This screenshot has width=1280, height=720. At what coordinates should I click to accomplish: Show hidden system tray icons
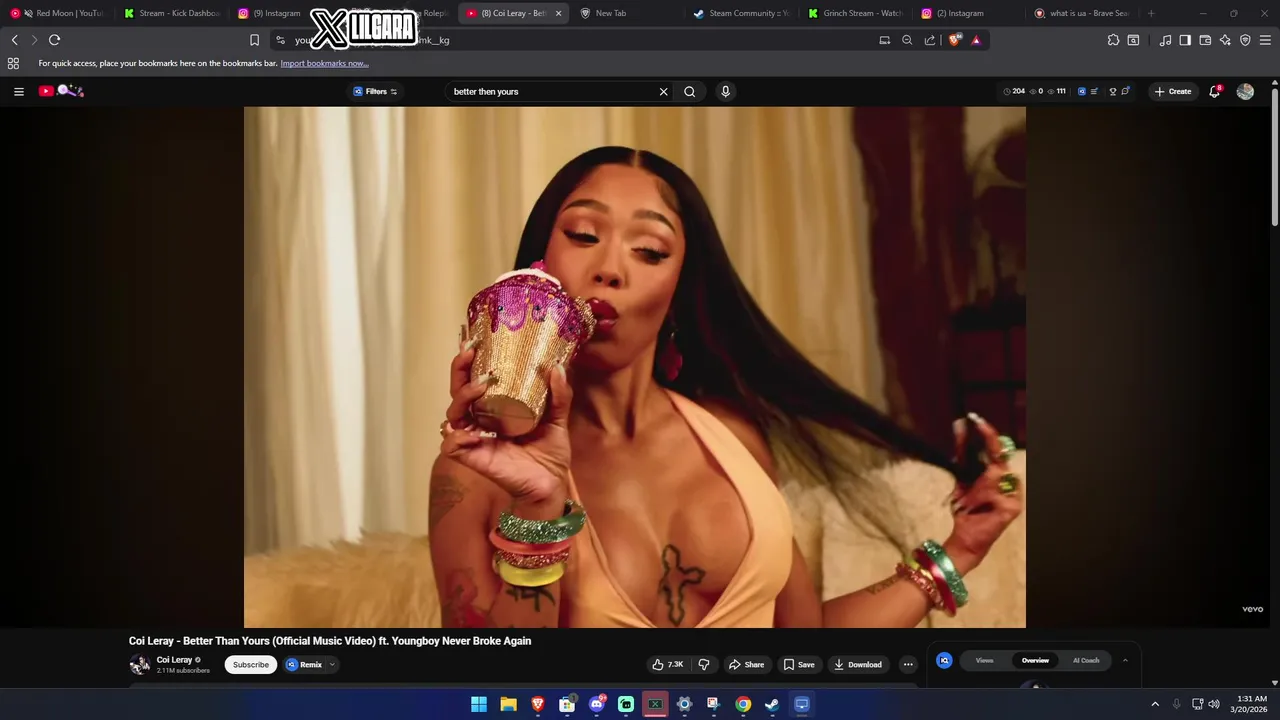coord(1155,704)
